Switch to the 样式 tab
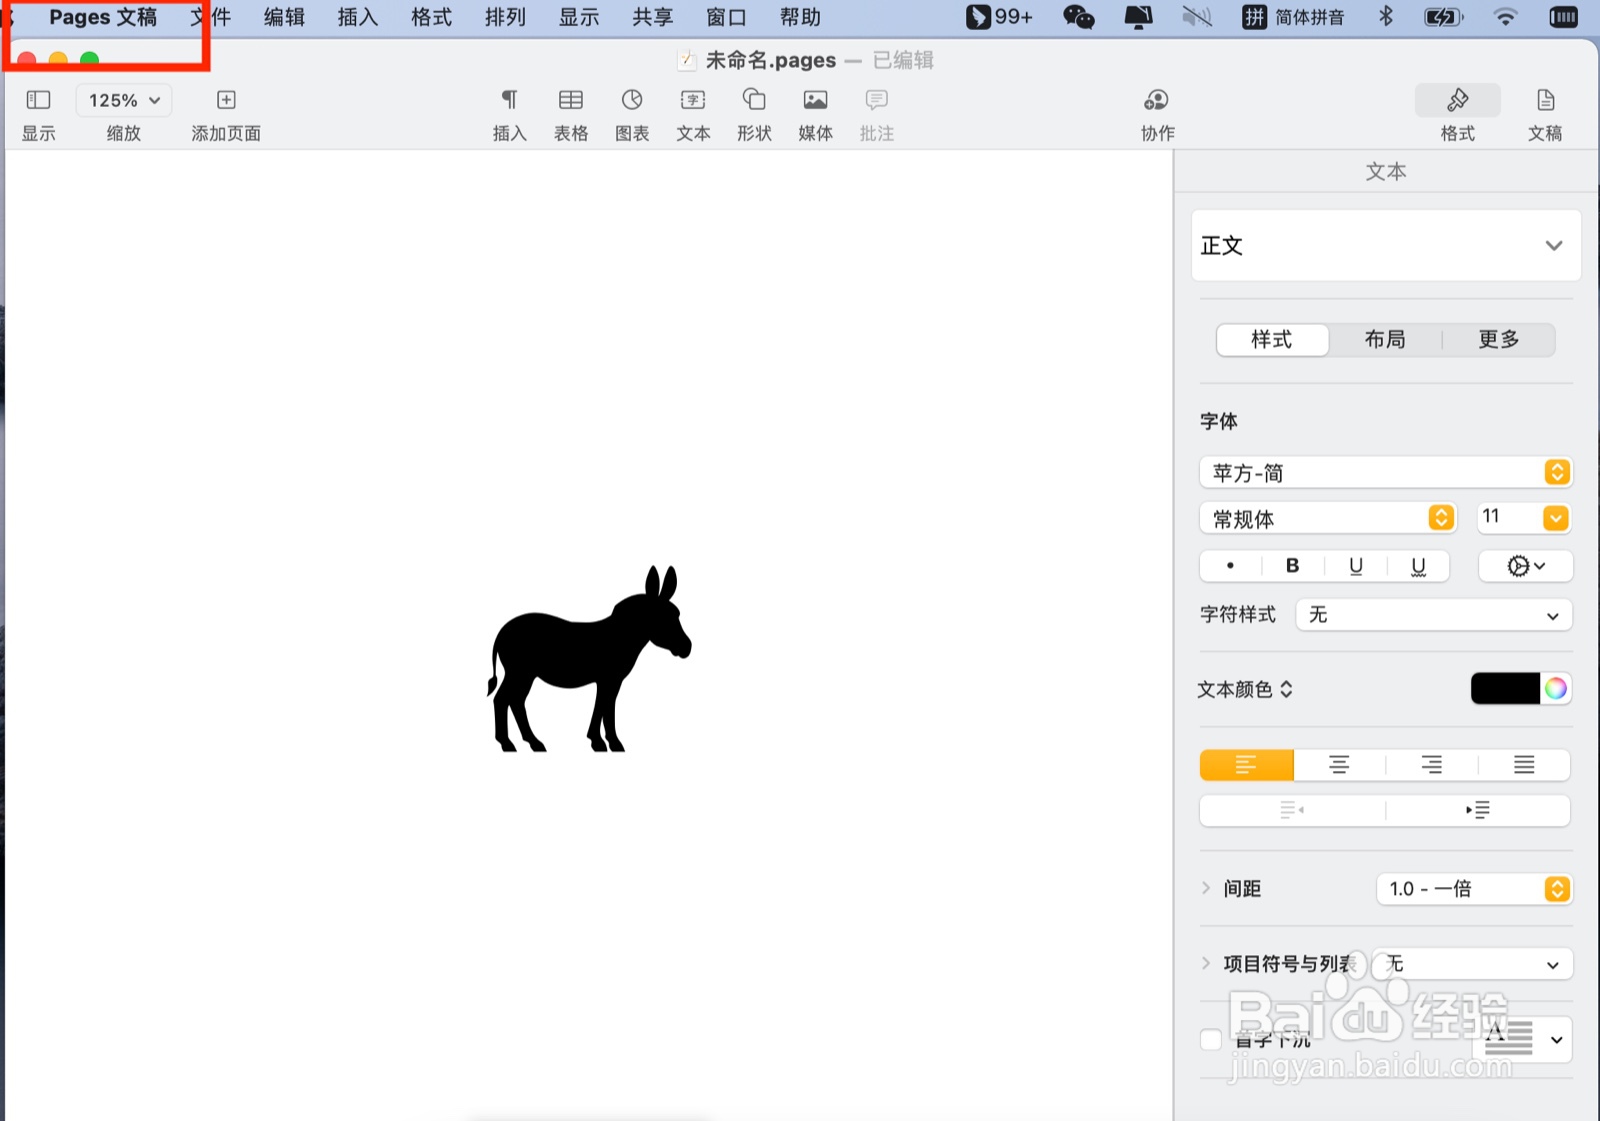The width and height of the screenshot is (1600, 1121). [1272, 340]
